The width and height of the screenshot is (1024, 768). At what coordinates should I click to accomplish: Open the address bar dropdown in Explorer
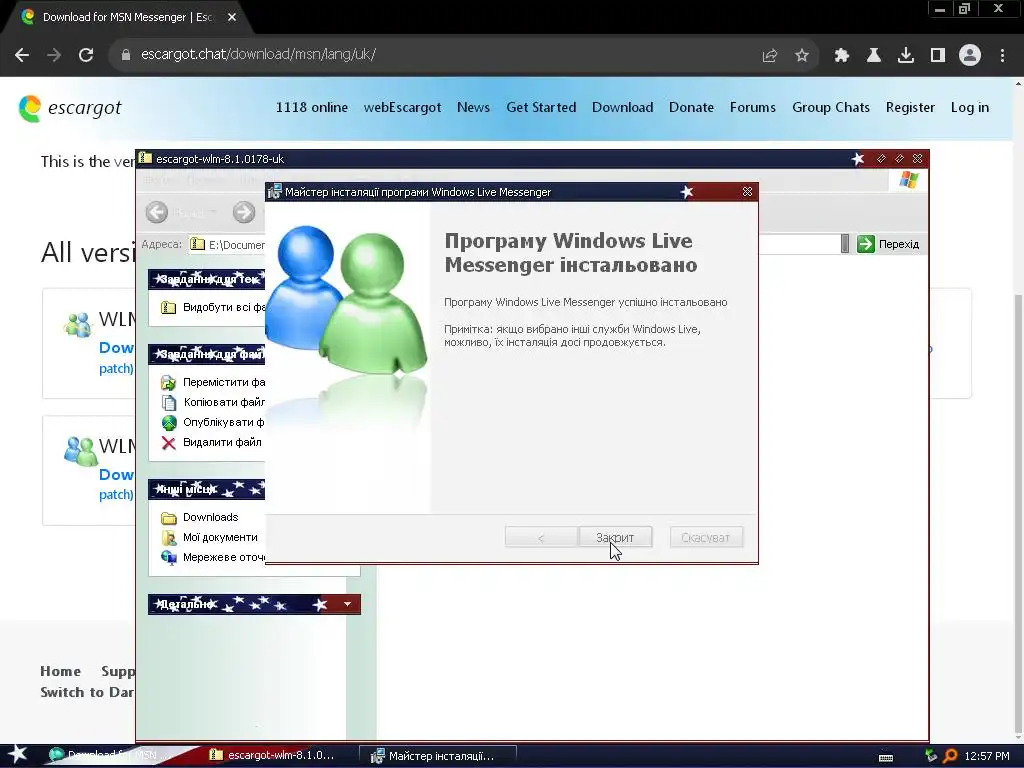tap(844, 244)
